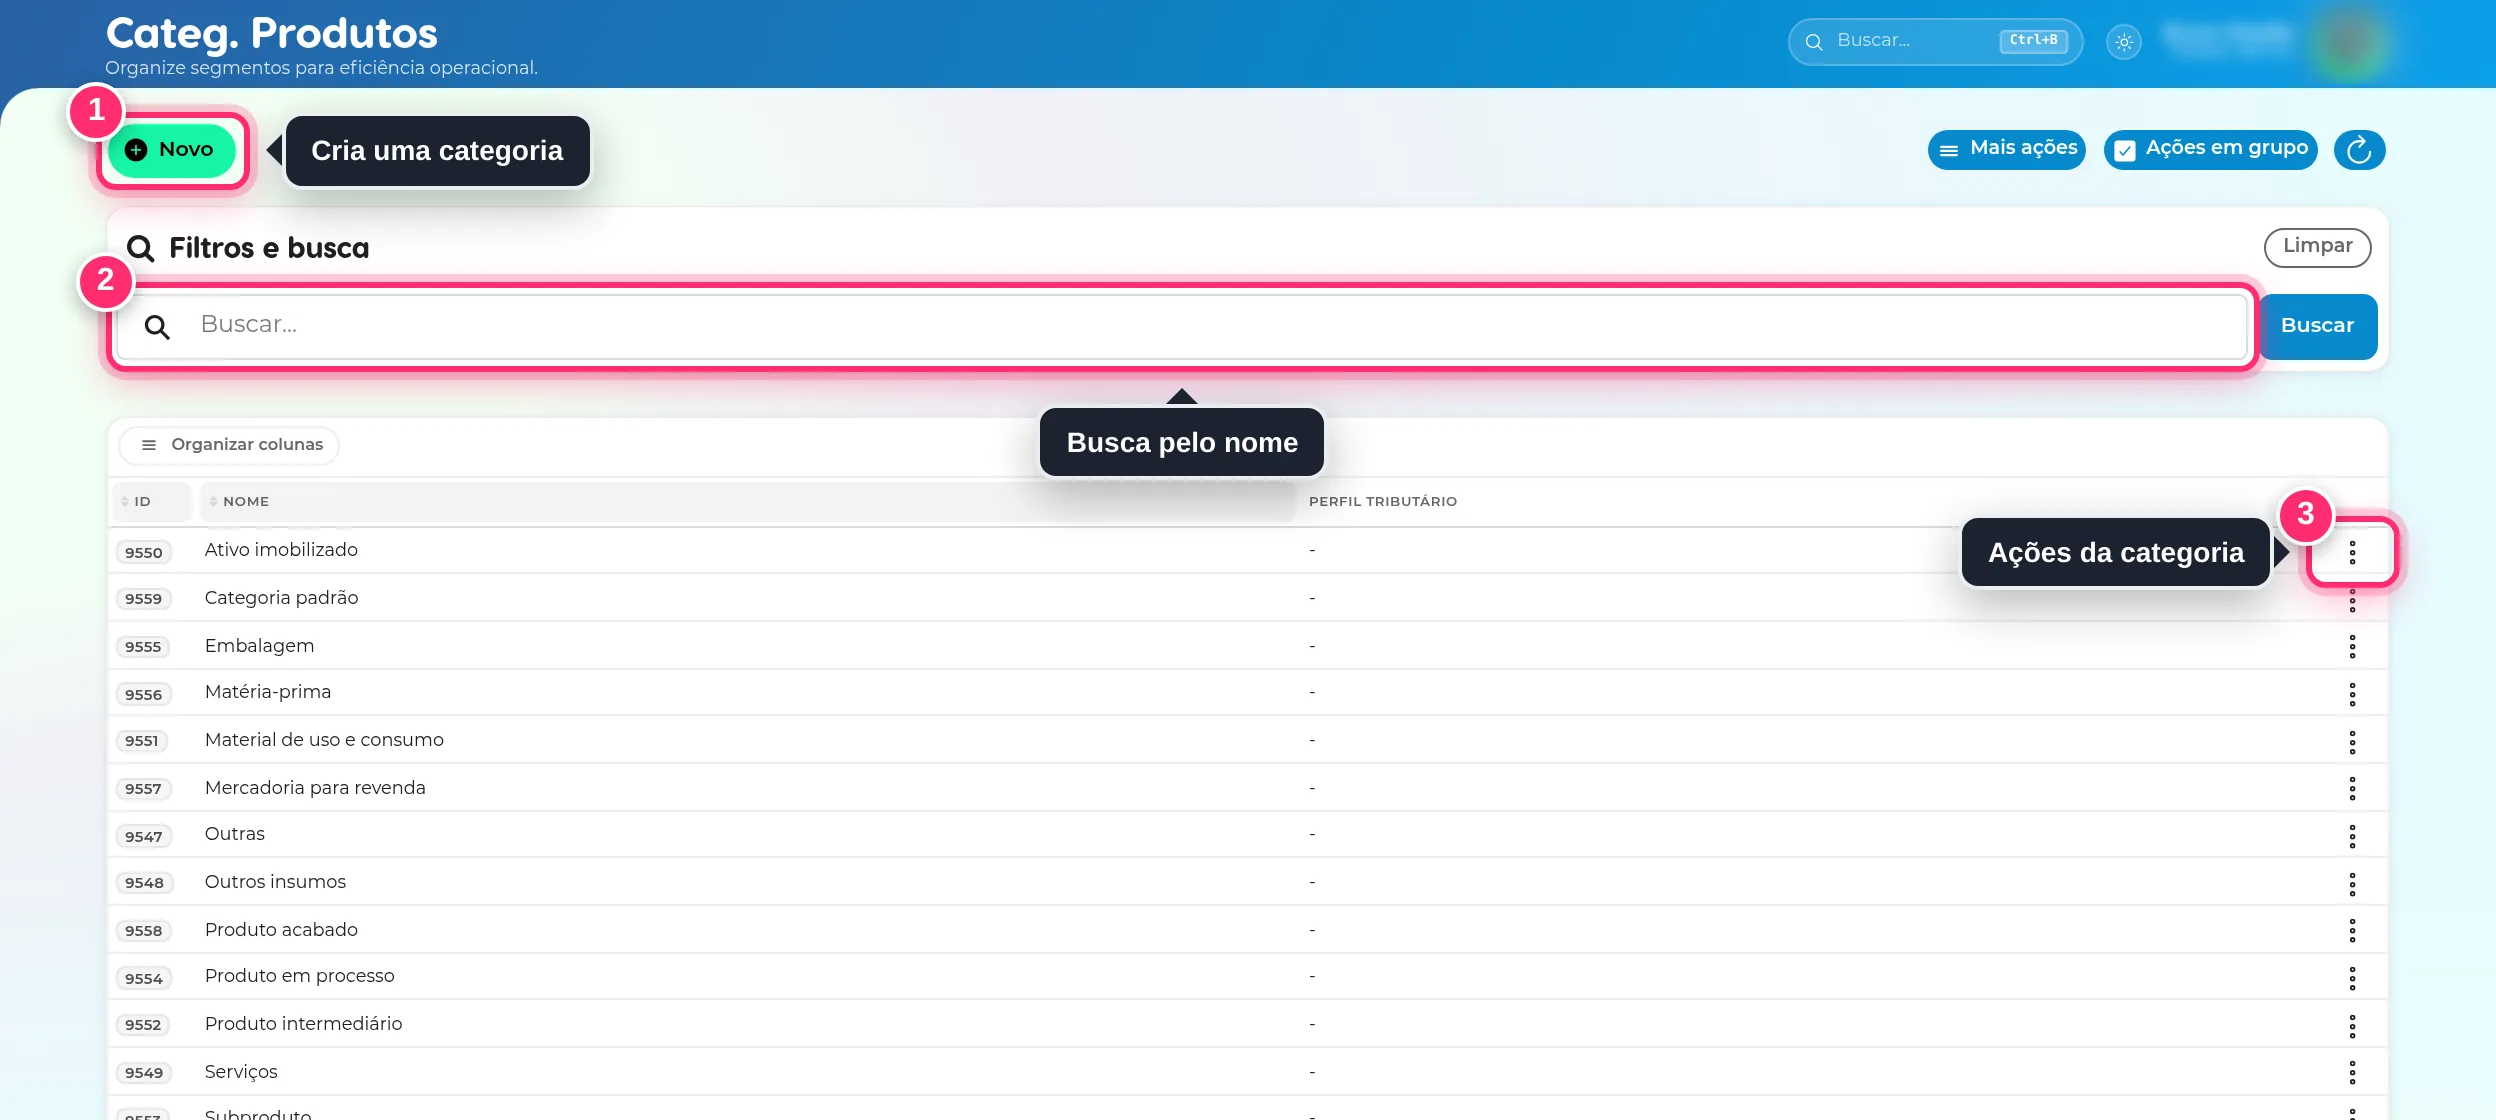This screenshot has width=2496, height=1120.
Task: Open actions menu for Mercadoria para revenda
Action: 2352,789
